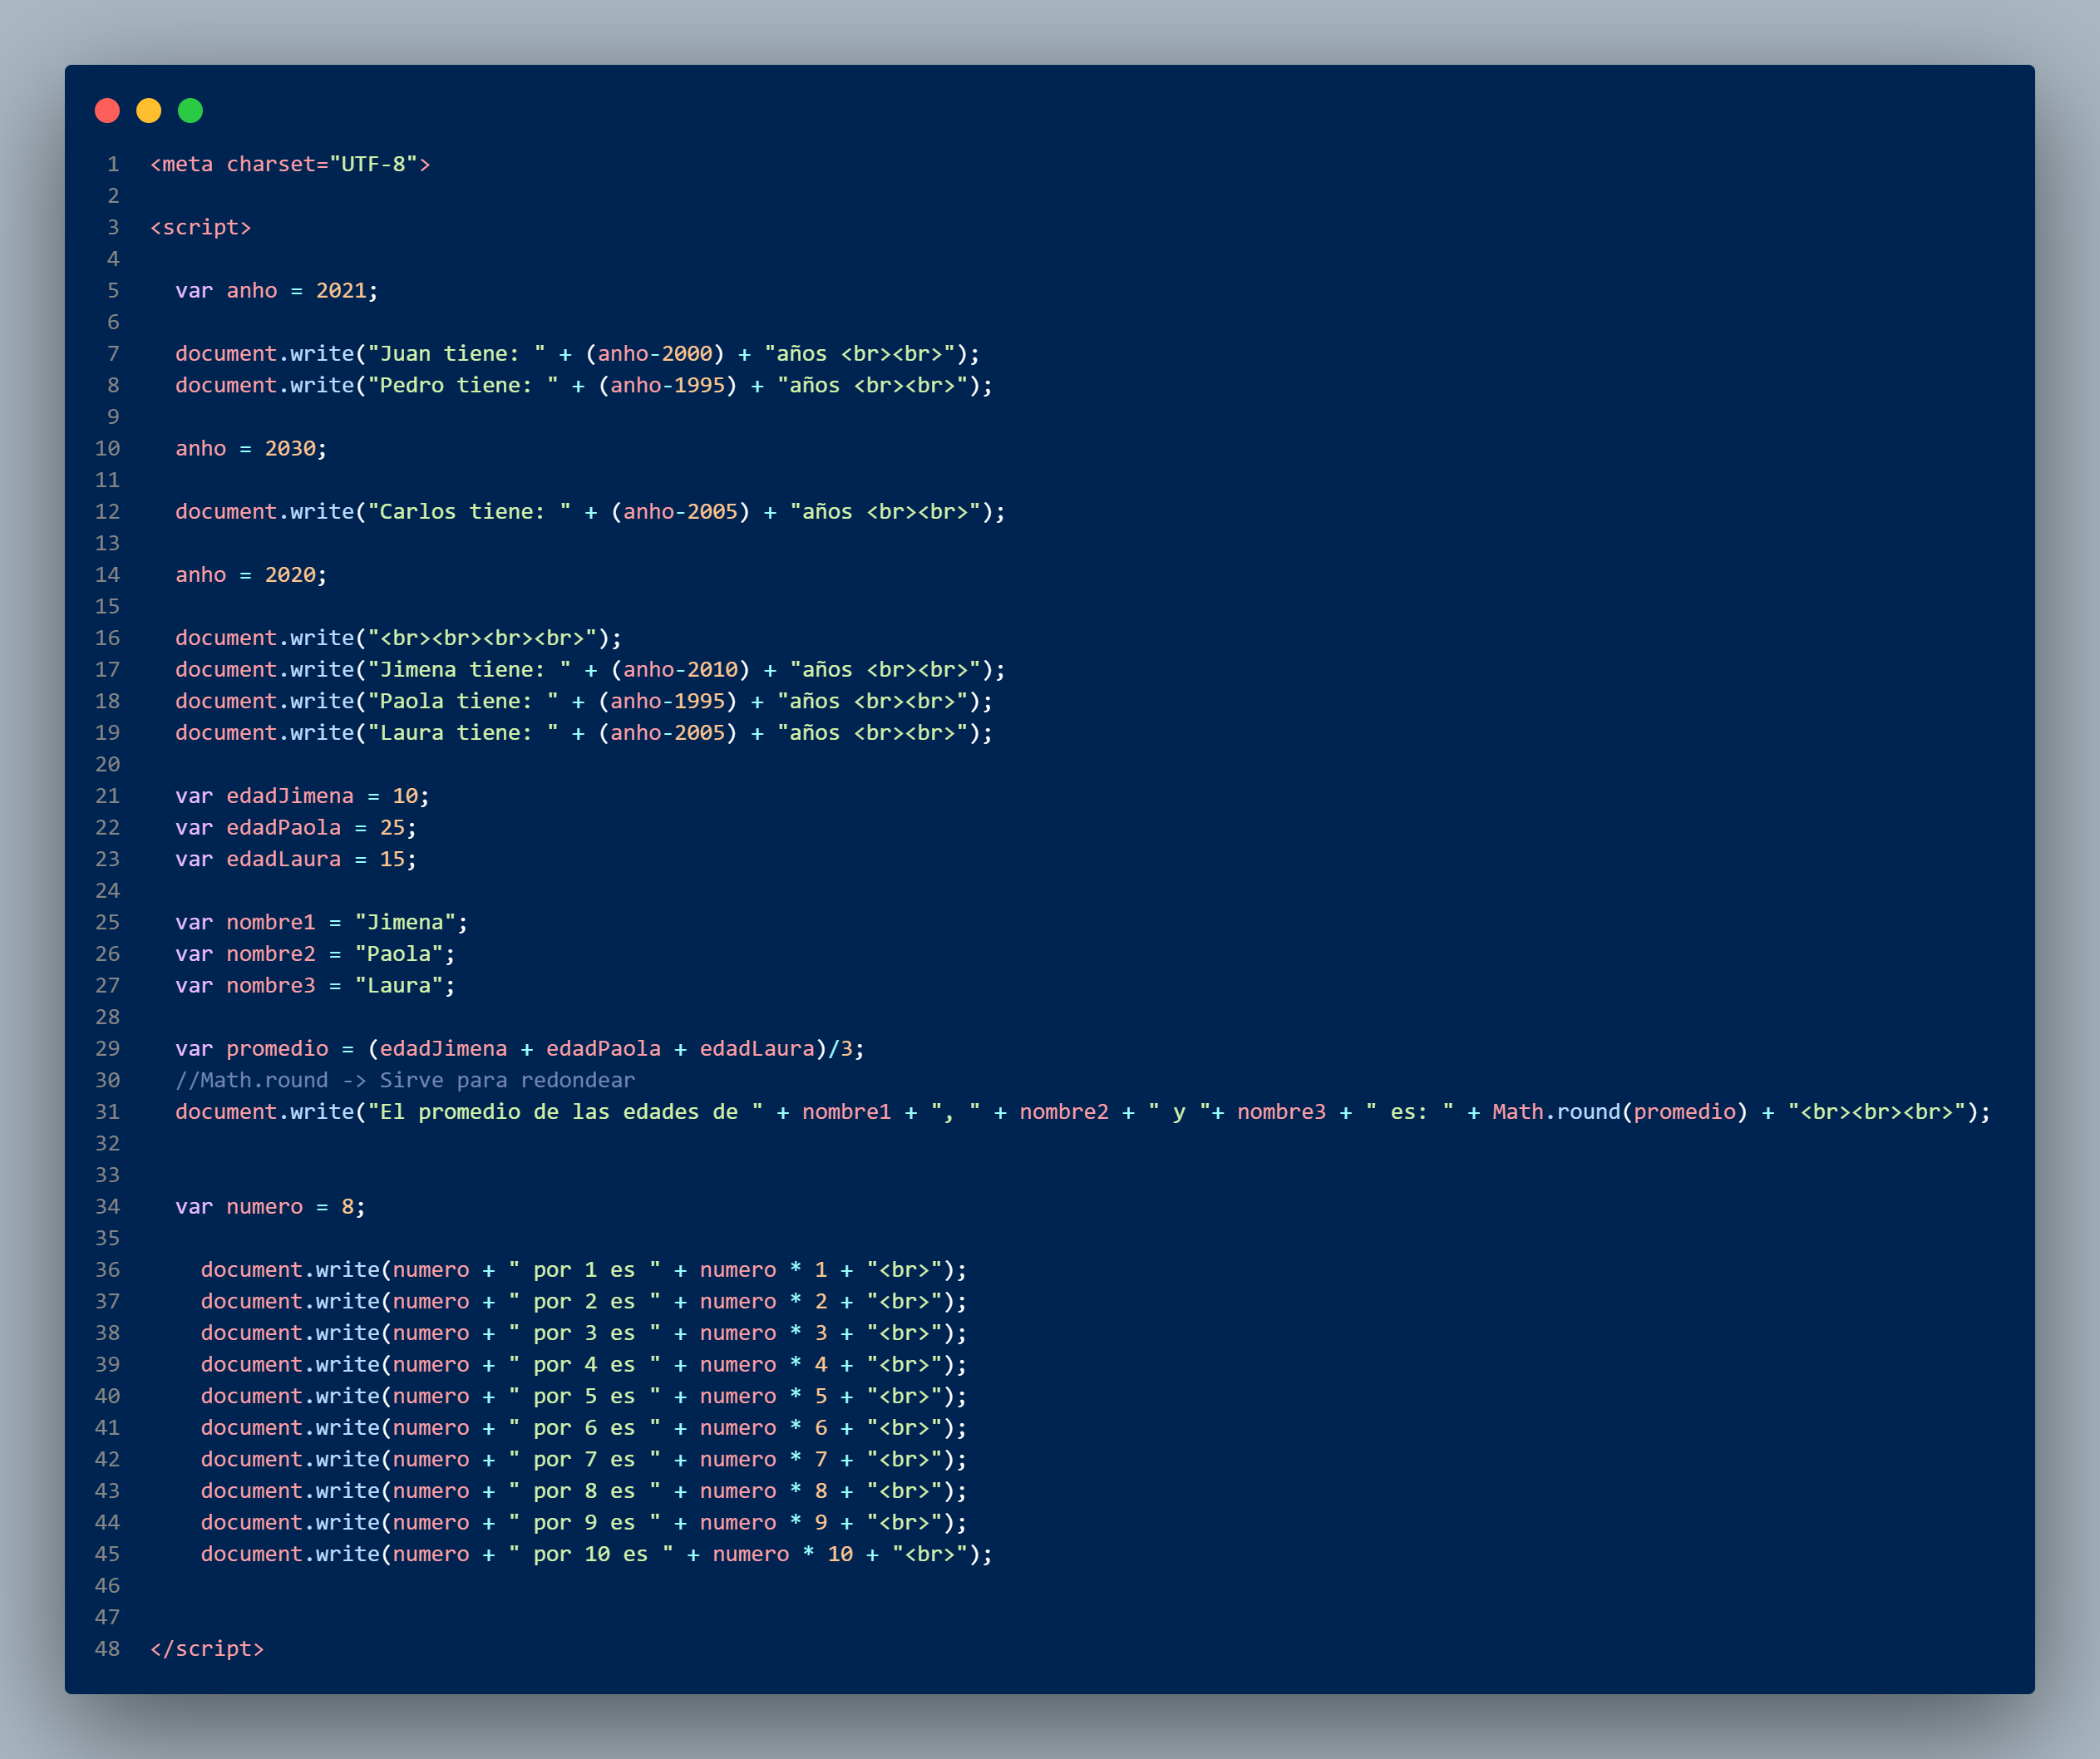The width and height of the screenshot is (2100, 1759).
Task: Click the 'por 10 es' line
Action: coord(597,1553)
